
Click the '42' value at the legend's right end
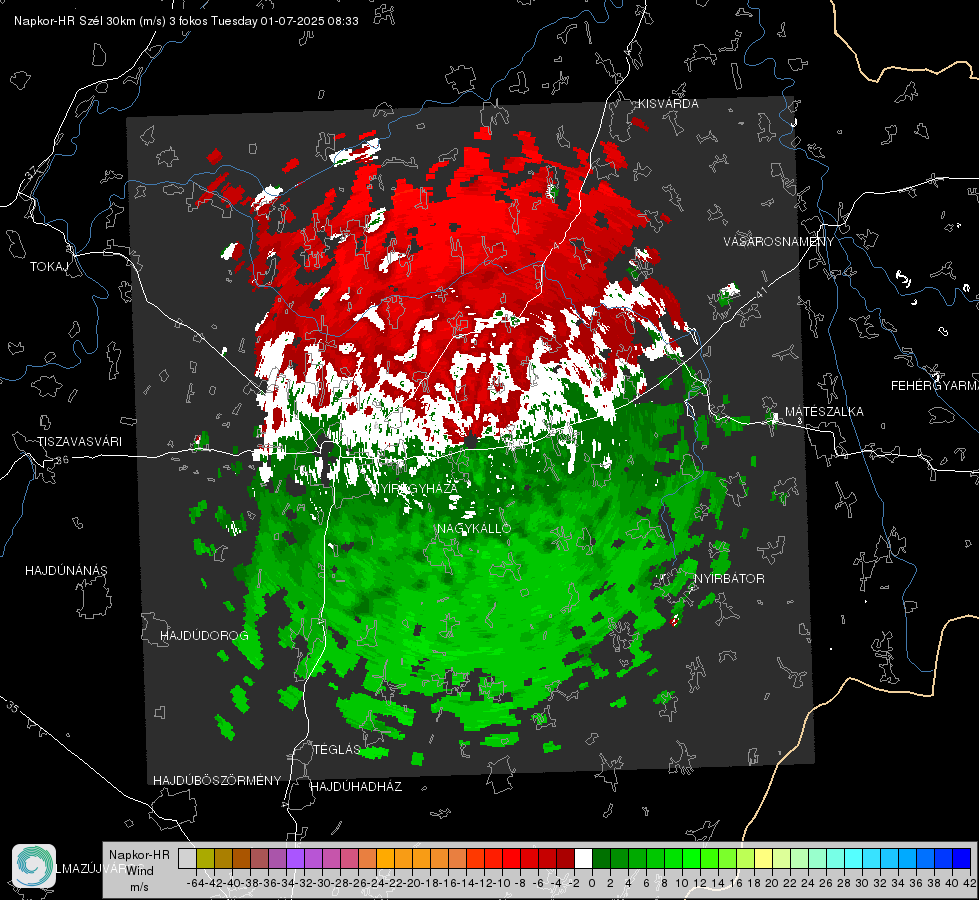tap(969, 883)
